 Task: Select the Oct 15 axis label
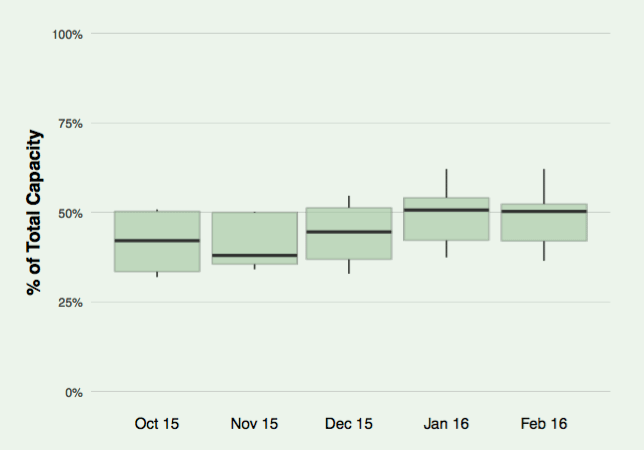pos(157,424)
